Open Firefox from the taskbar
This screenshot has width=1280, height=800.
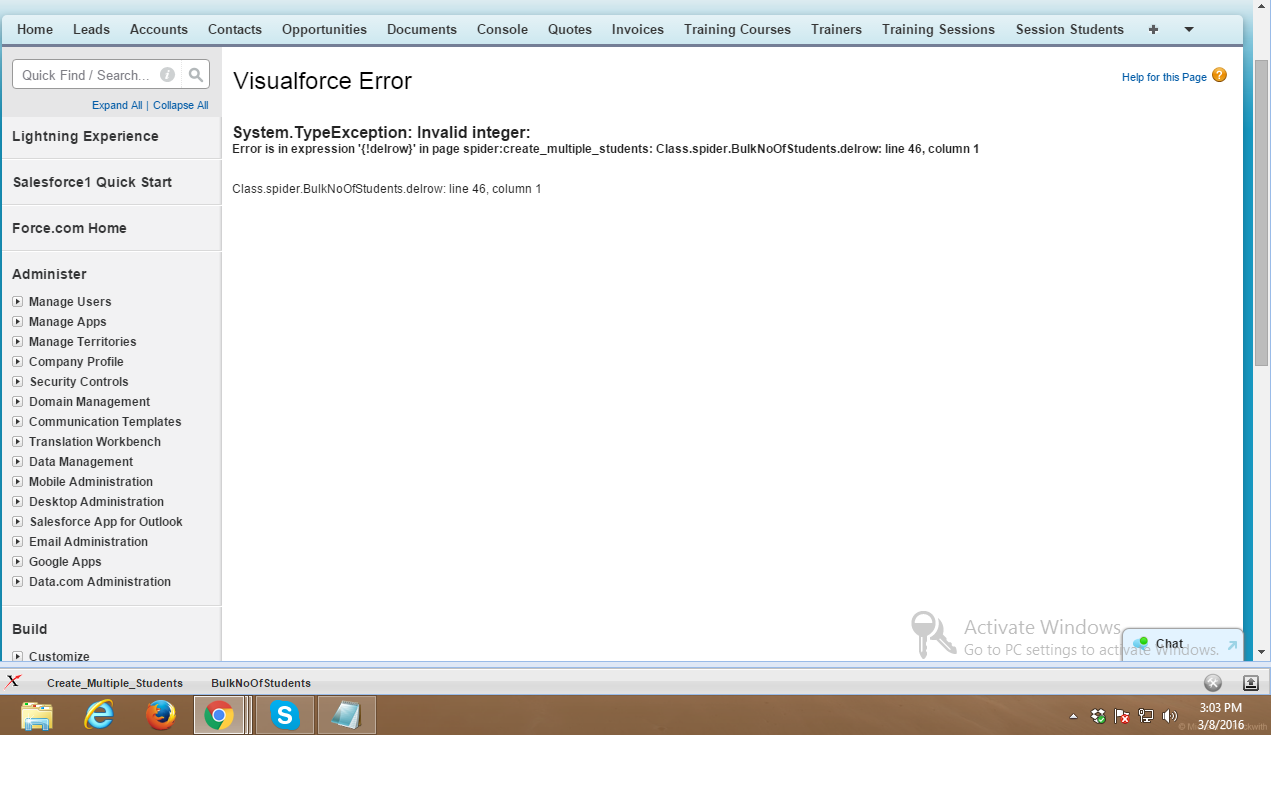160,715
